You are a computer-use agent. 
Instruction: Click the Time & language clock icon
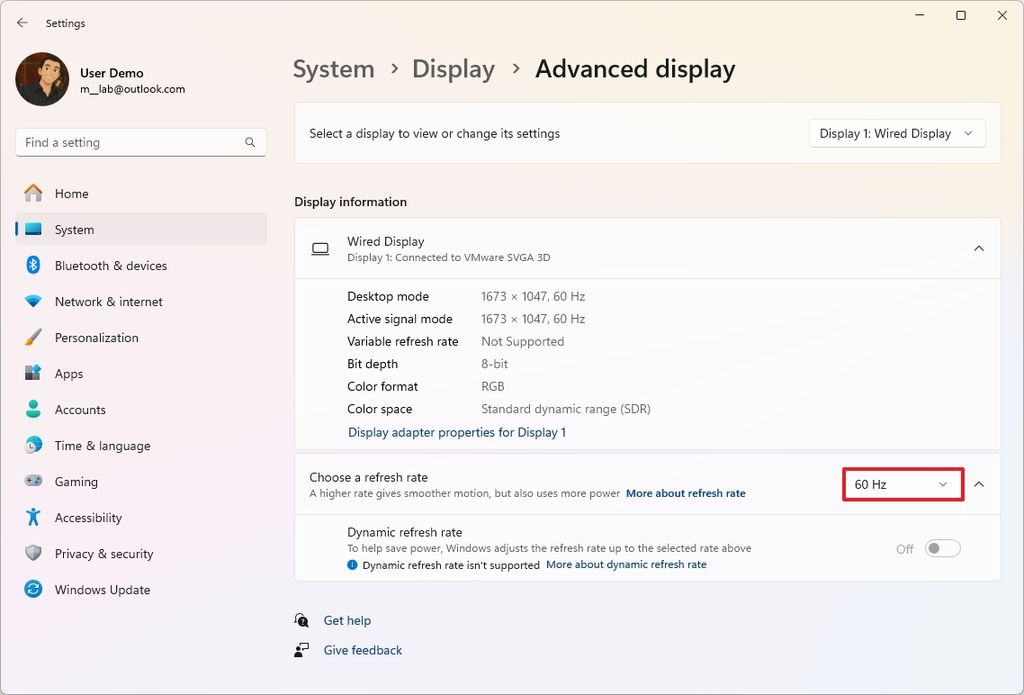tap(33, 445)
